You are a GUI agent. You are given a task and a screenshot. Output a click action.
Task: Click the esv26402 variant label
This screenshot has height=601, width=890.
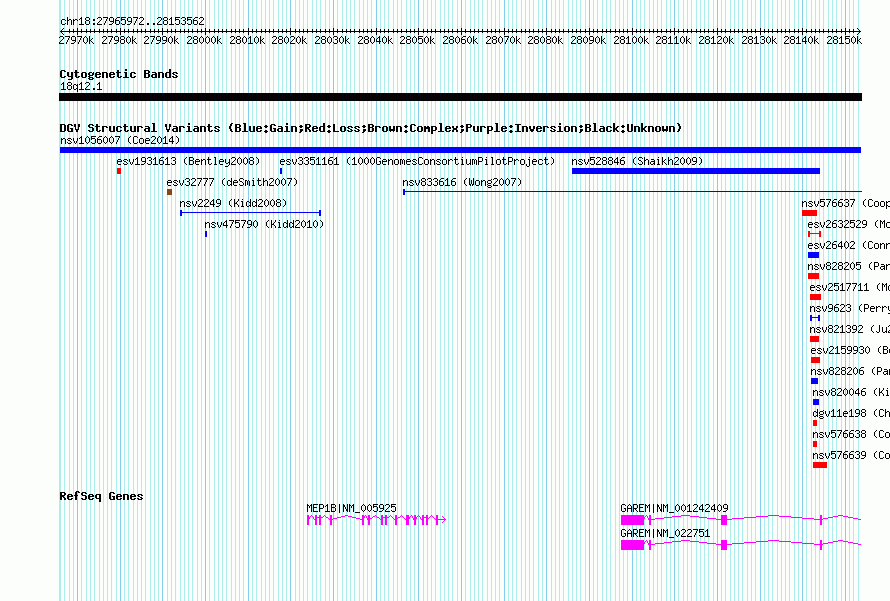pyautogui.click(x=849, y=245)
